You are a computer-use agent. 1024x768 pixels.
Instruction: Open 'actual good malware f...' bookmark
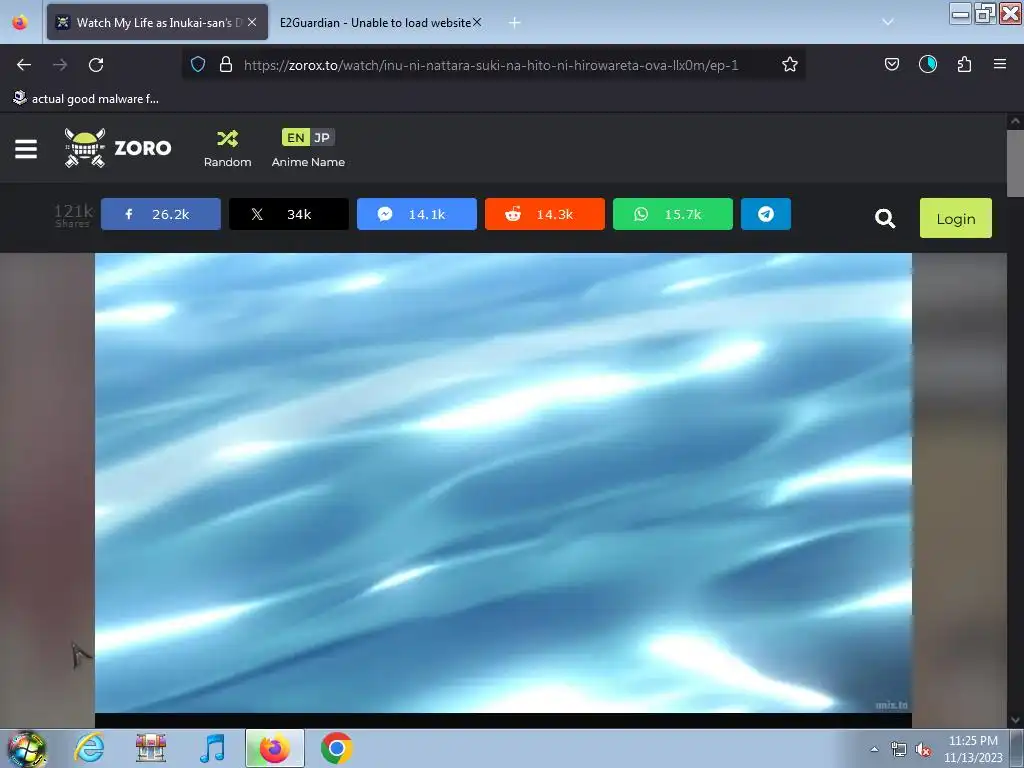coord(86,99)
